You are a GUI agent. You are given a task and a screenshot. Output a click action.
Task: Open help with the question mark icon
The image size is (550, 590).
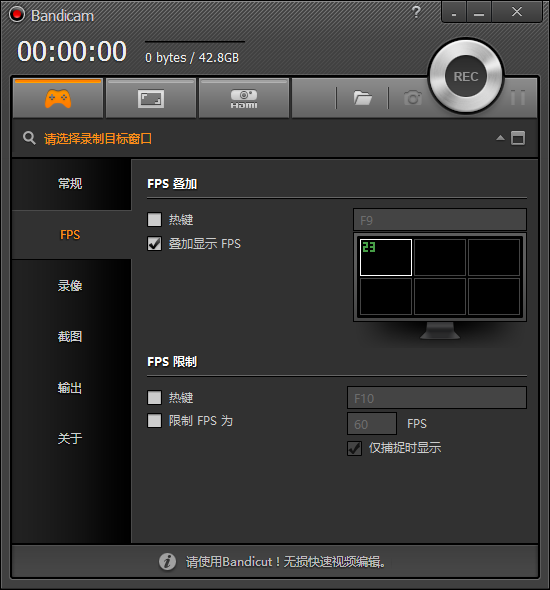pos(416,12)
